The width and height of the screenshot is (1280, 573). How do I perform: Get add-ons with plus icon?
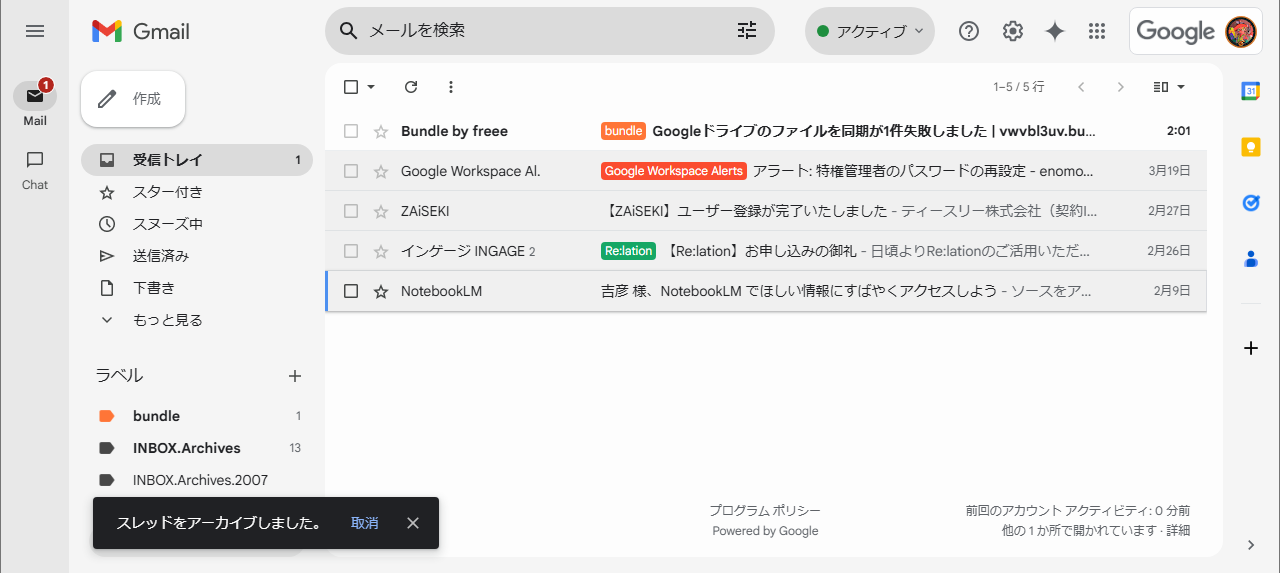pos(1250,348)
